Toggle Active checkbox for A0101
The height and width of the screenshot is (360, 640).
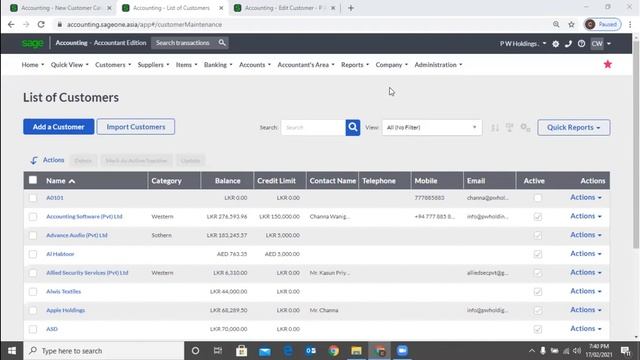point(538,198)
